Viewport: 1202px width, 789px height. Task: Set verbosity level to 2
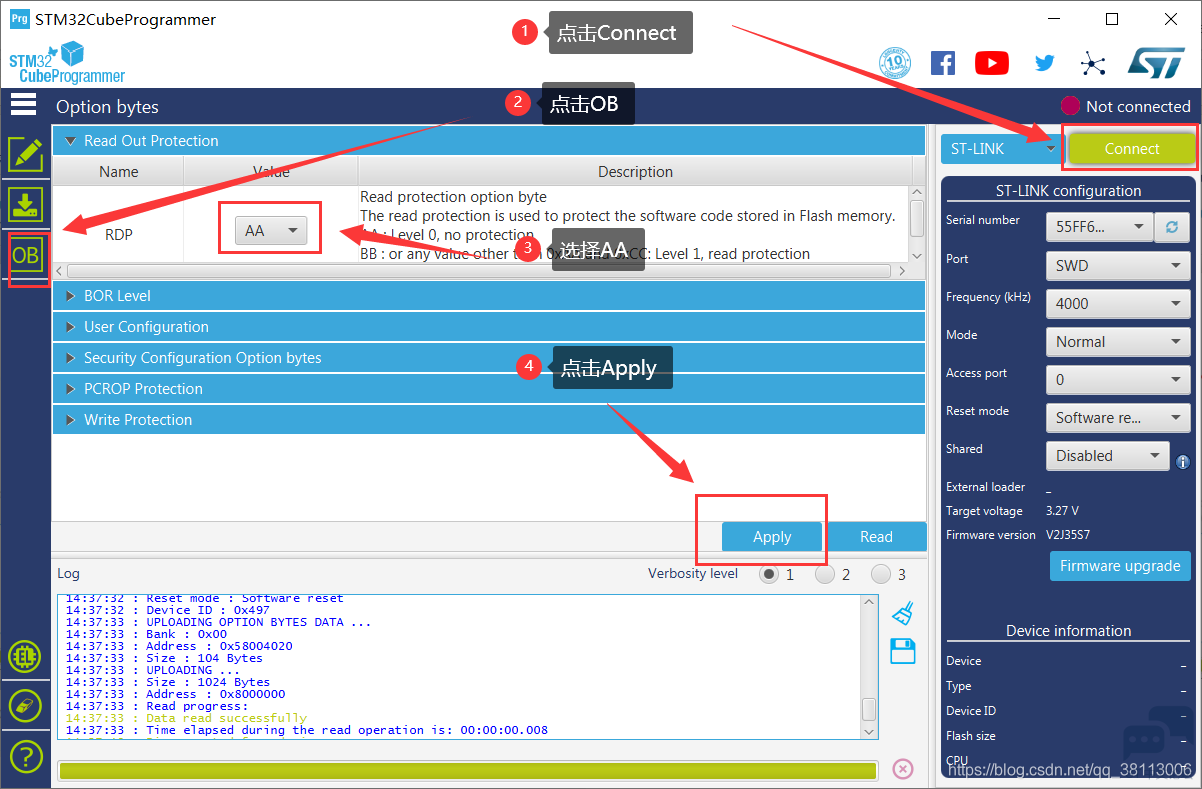(825, 574)
